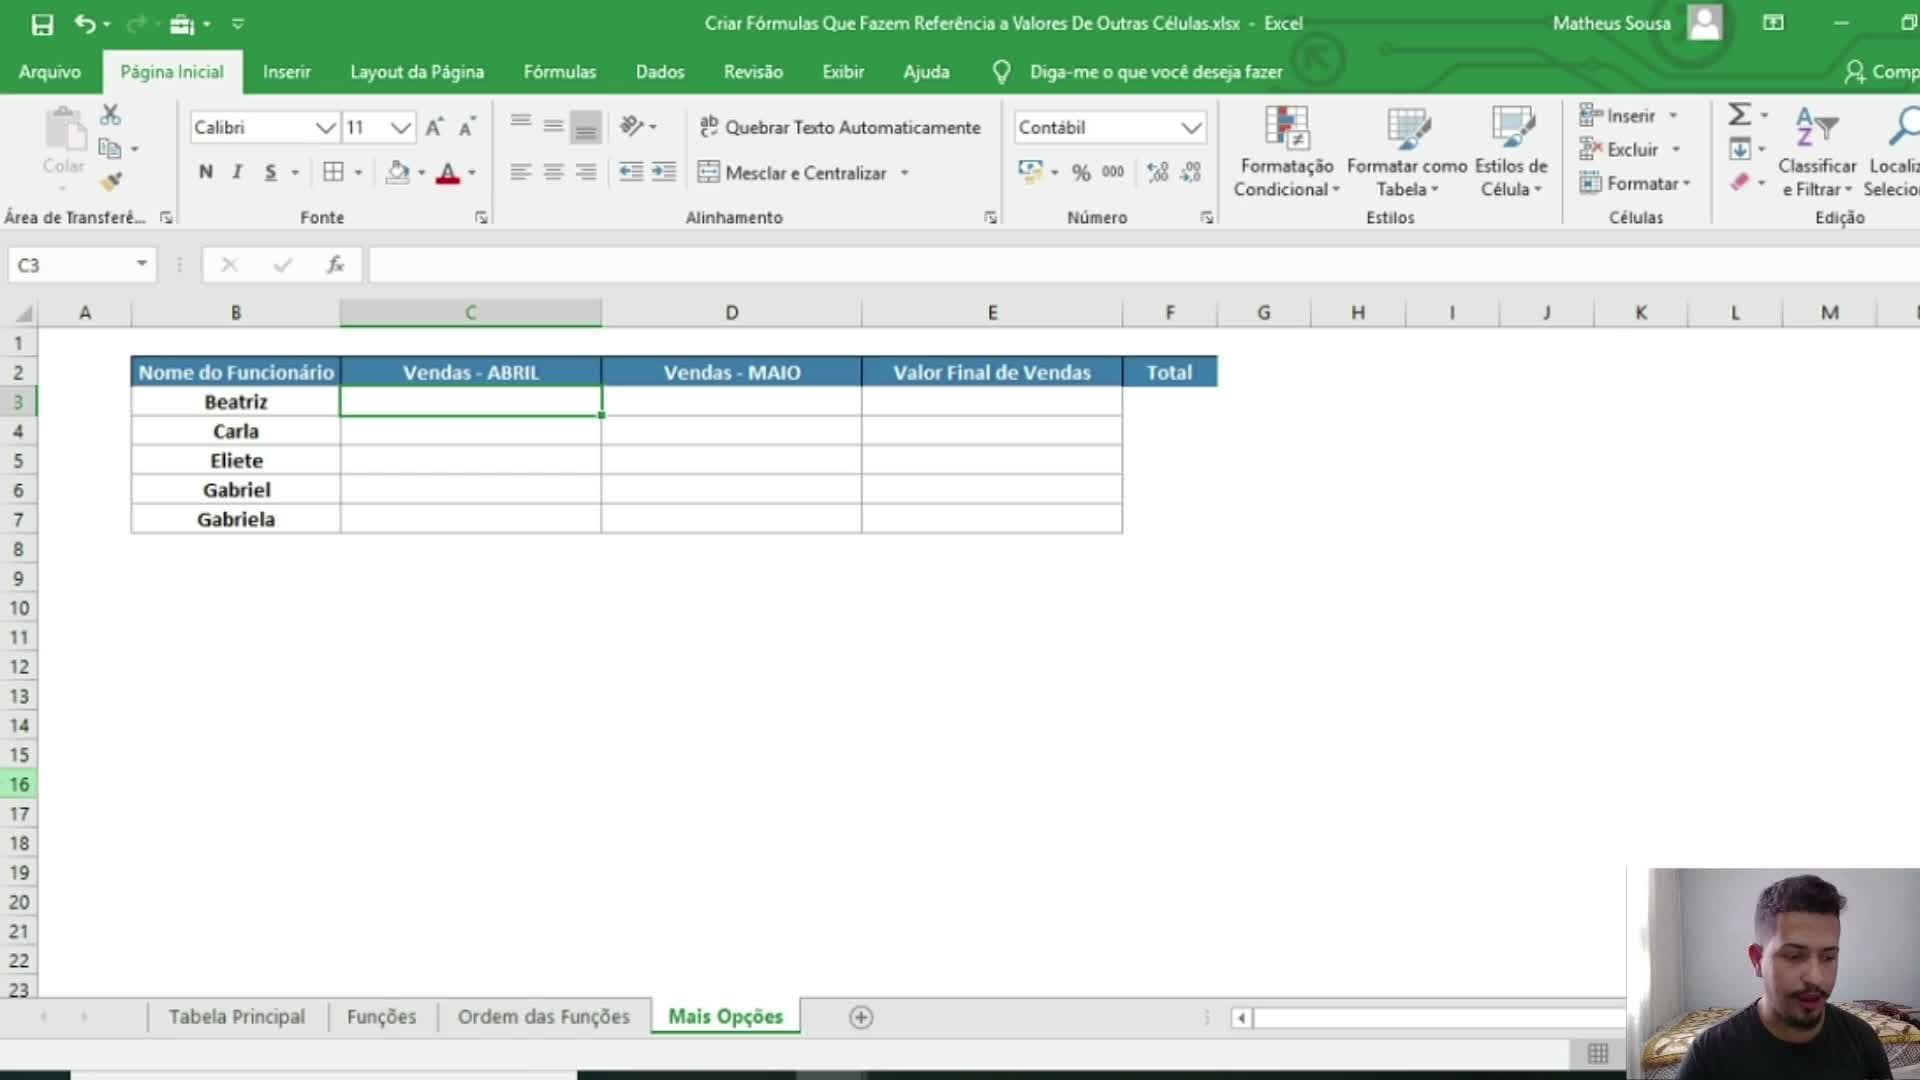Switch to the Fórmulas ribbon tab

pyautogui.click(x=559, y=72)
